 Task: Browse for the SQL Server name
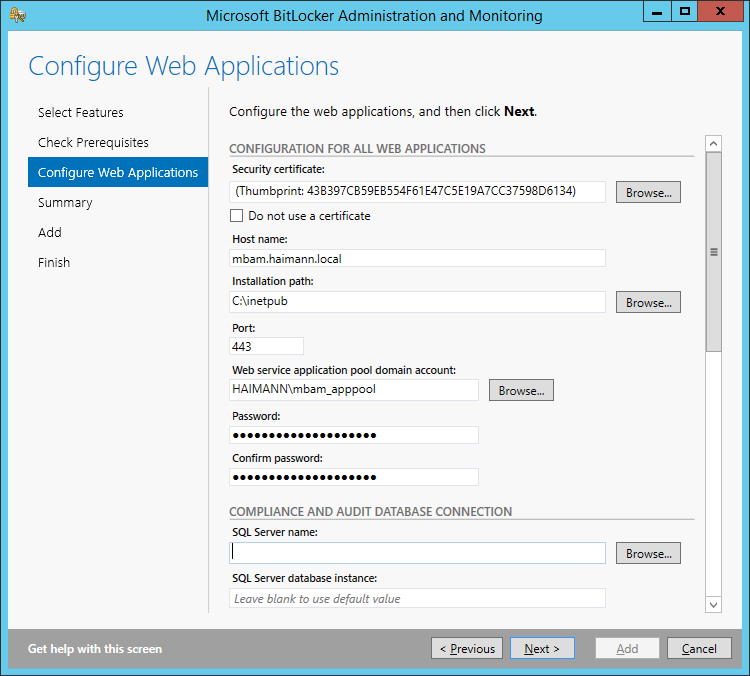[648, 554]
